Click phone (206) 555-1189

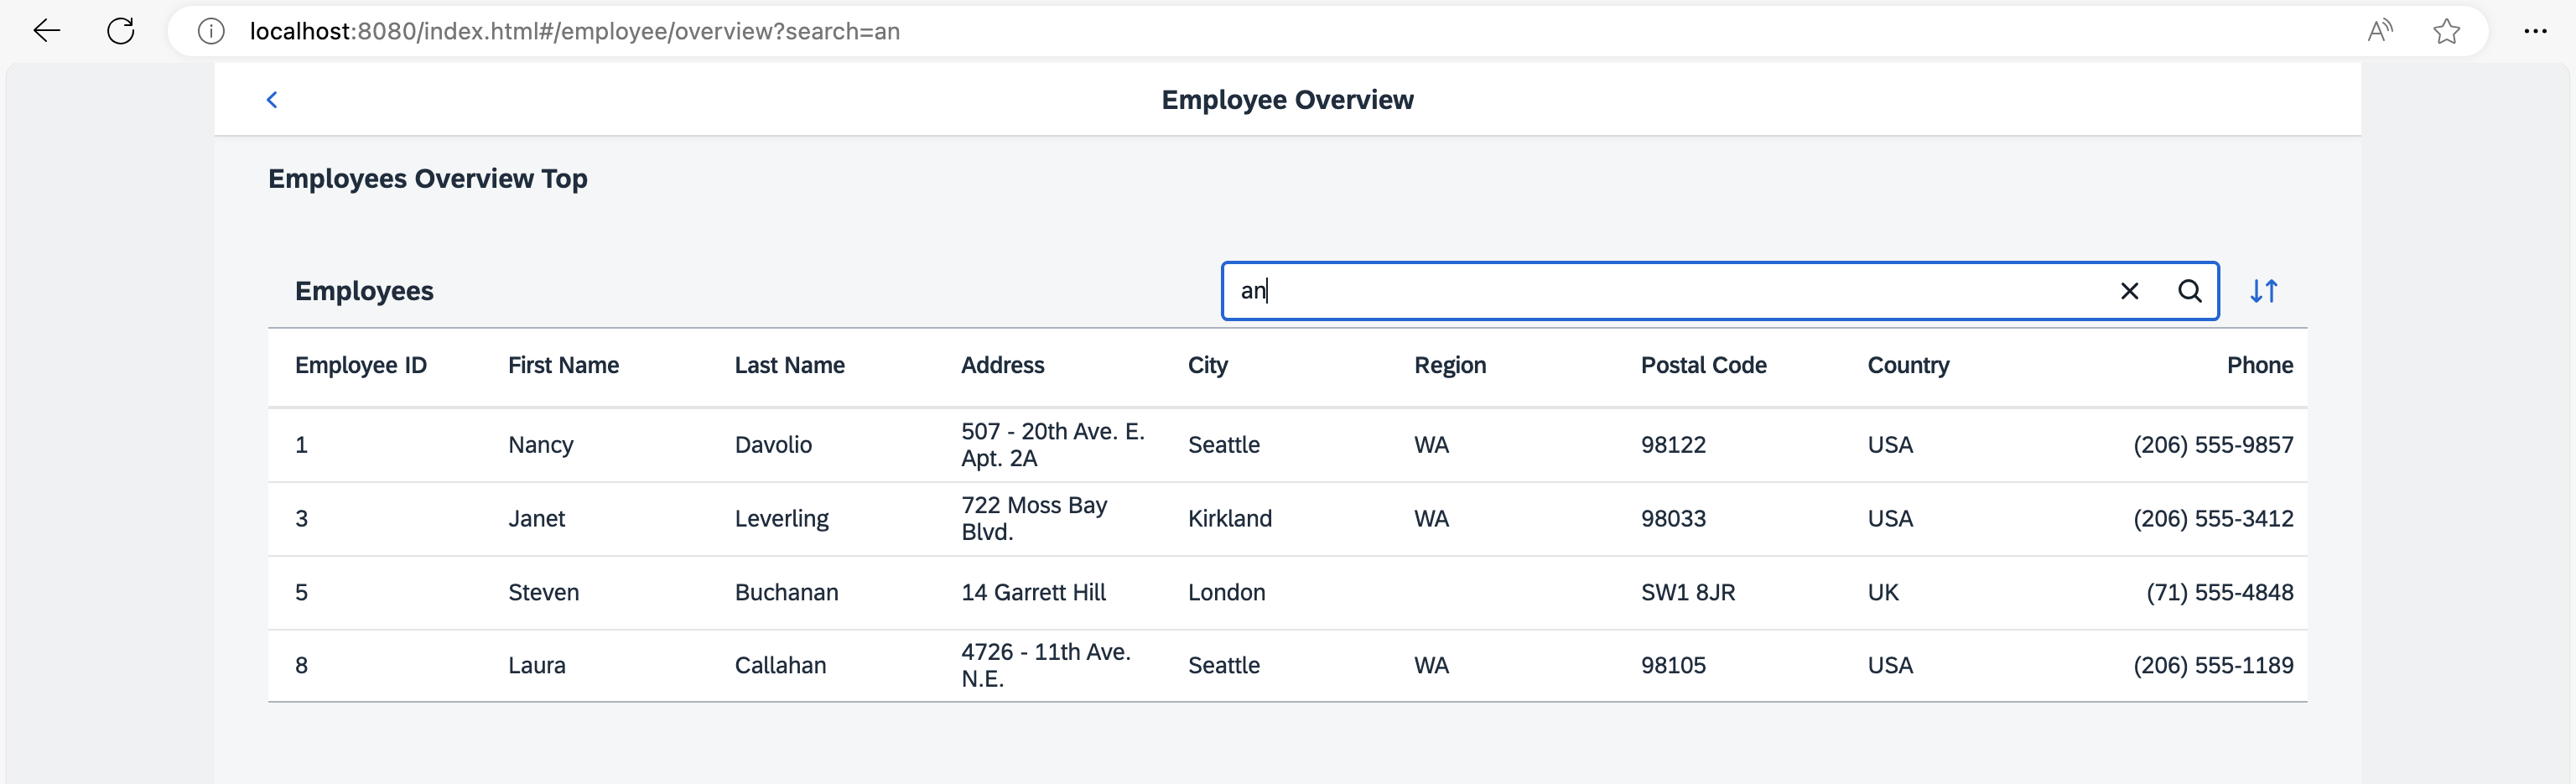(x=2214, y=665)
